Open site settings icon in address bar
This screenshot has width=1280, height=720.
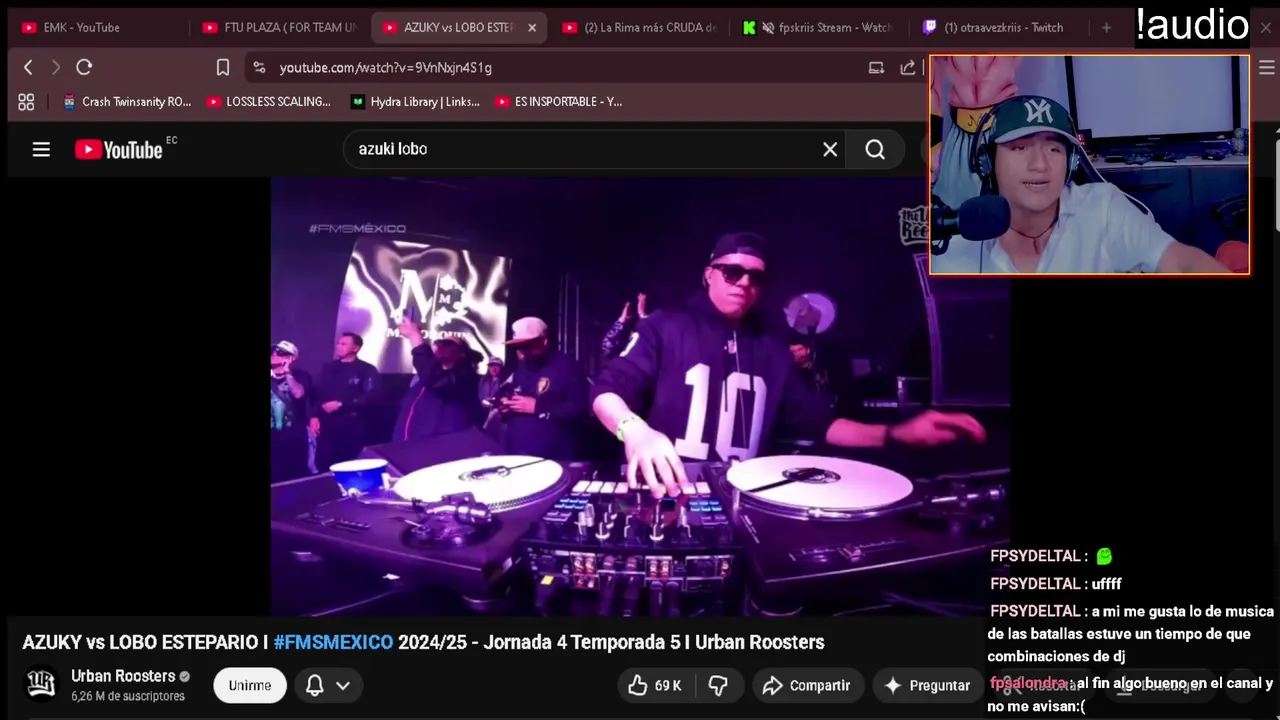coord(259,67)
